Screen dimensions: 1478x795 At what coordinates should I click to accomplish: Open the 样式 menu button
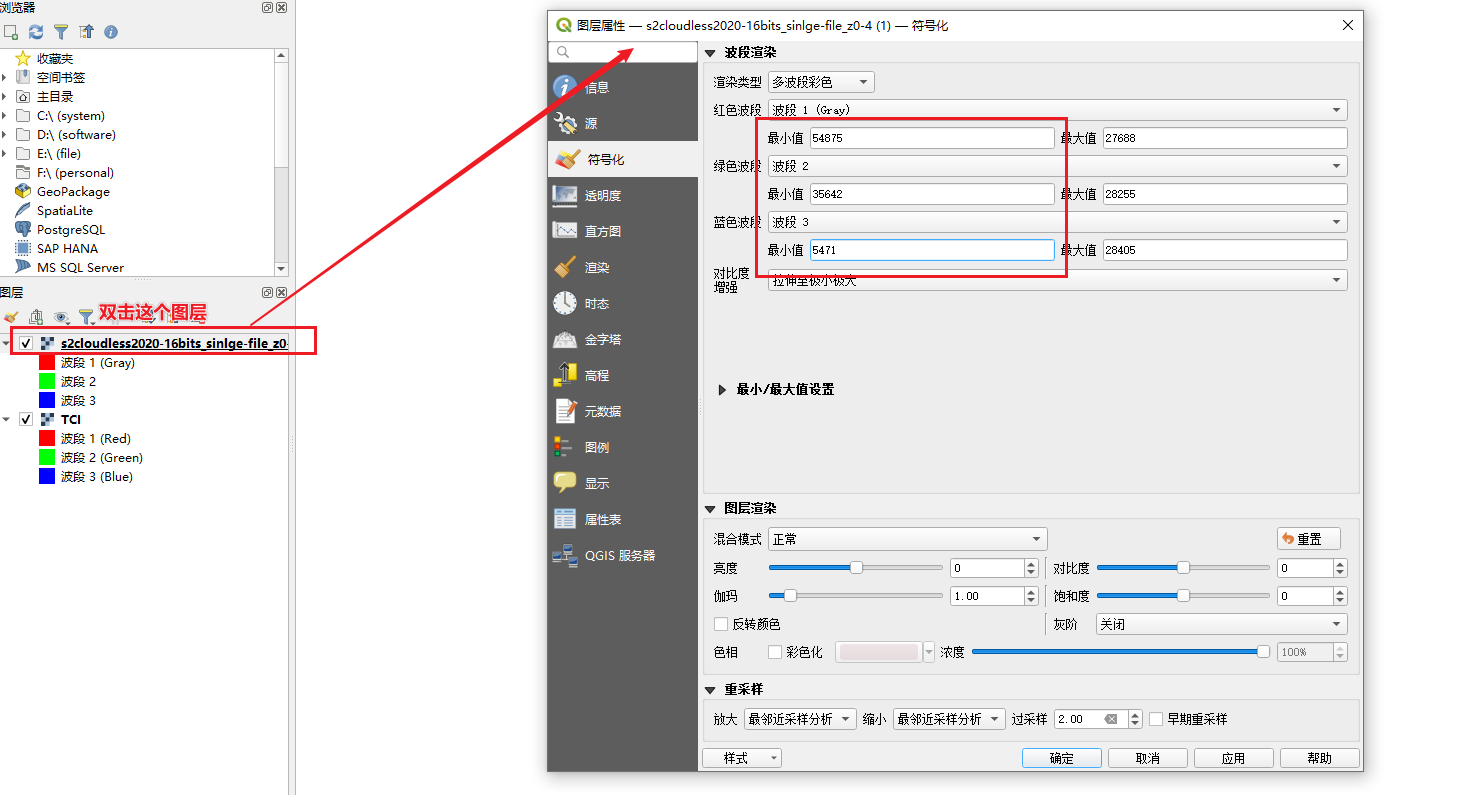click(x=742, y=758)
